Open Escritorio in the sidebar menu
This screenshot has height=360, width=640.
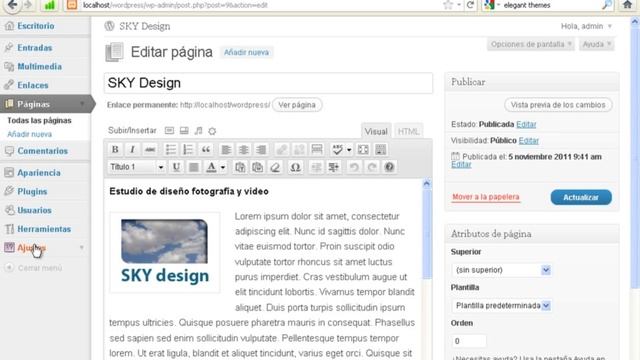click(36, 26)
